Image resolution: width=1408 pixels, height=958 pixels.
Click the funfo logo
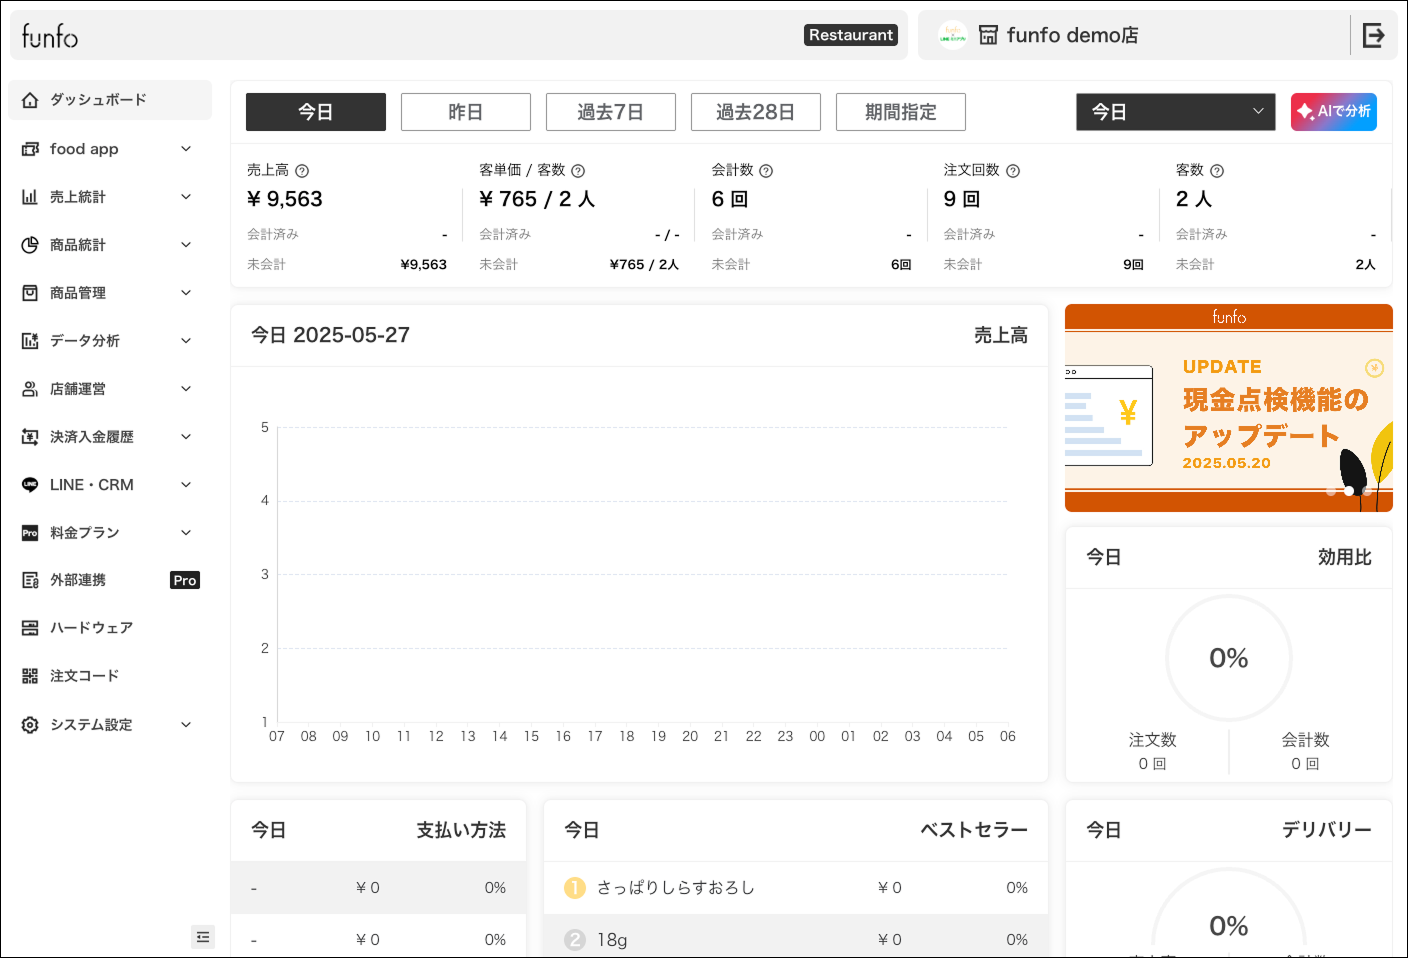click(x=50, y=36)
